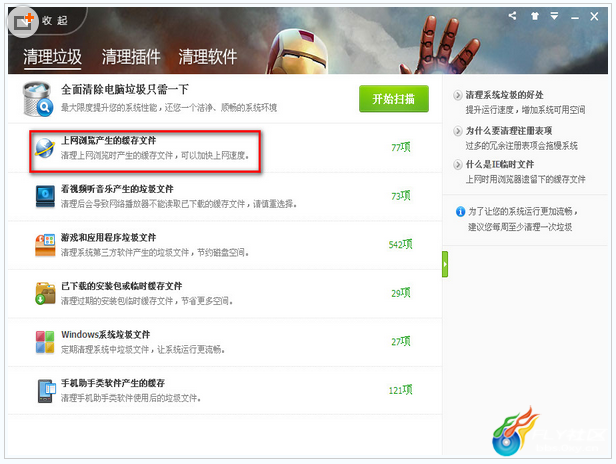Select the Windows system junk icon
This screenshot has height=464, width=616.
45,342
